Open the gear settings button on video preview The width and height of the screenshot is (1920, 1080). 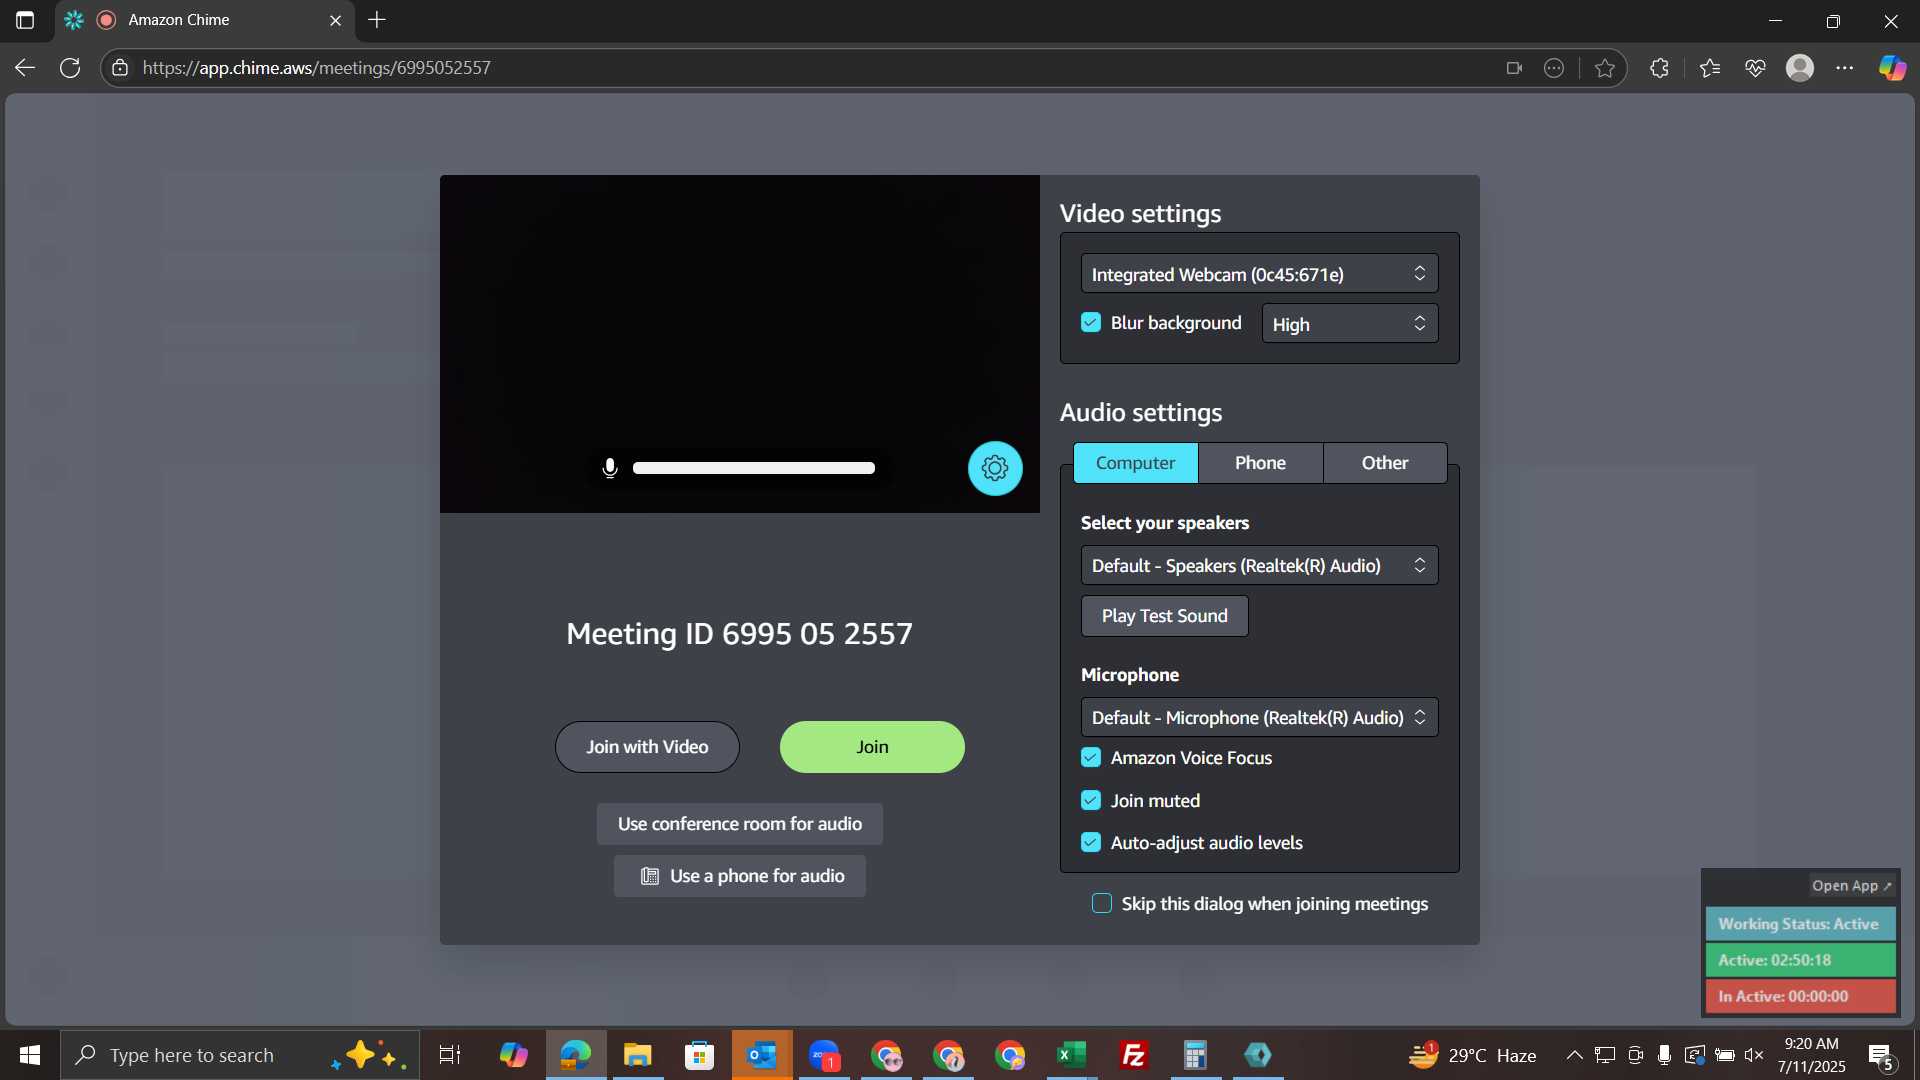pyautogui.click(x=995, y=468)
